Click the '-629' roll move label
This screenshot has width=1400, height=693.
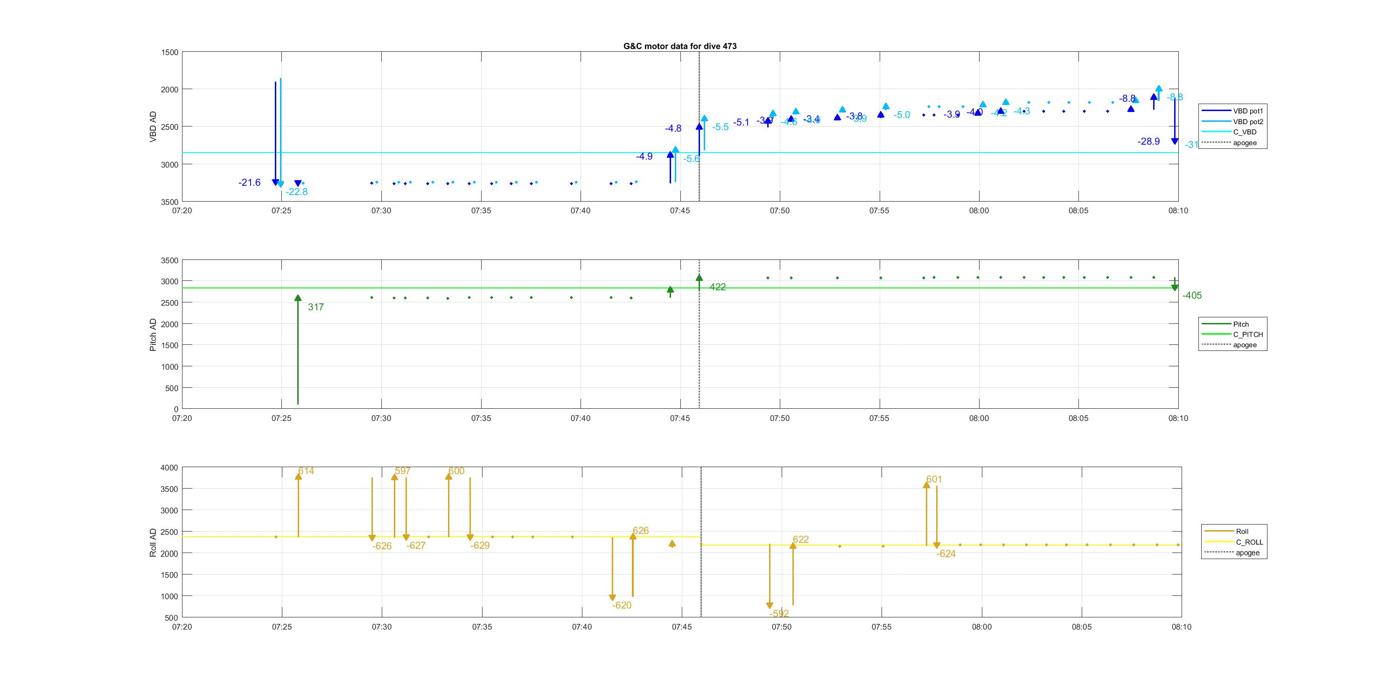[480, 546]
